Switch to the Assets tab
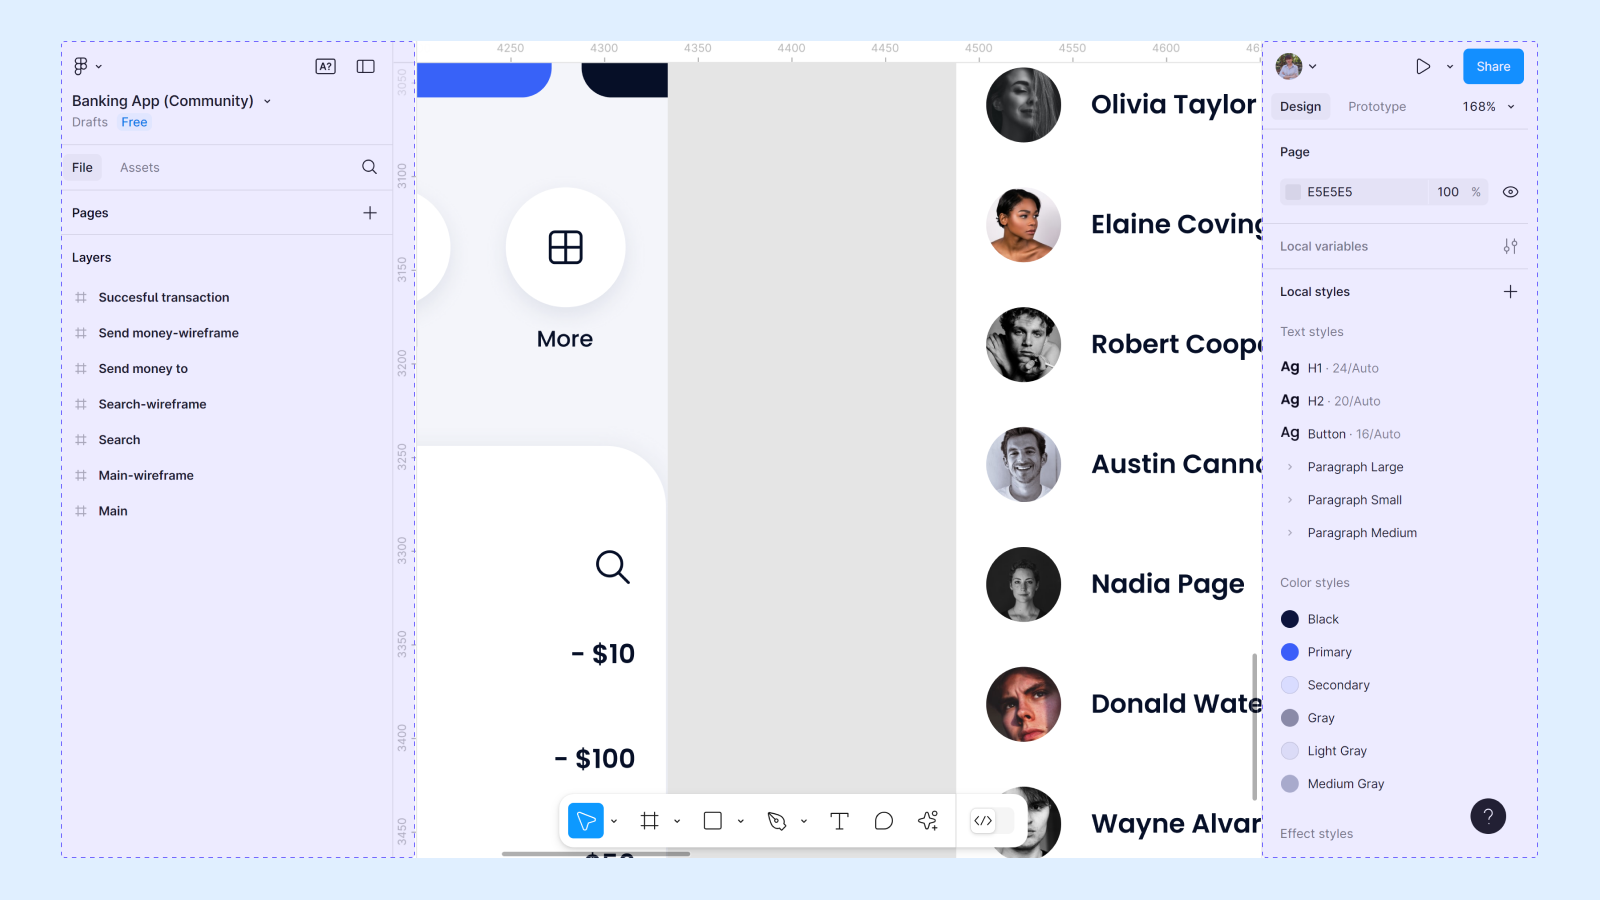 click(x=139, y=167)
